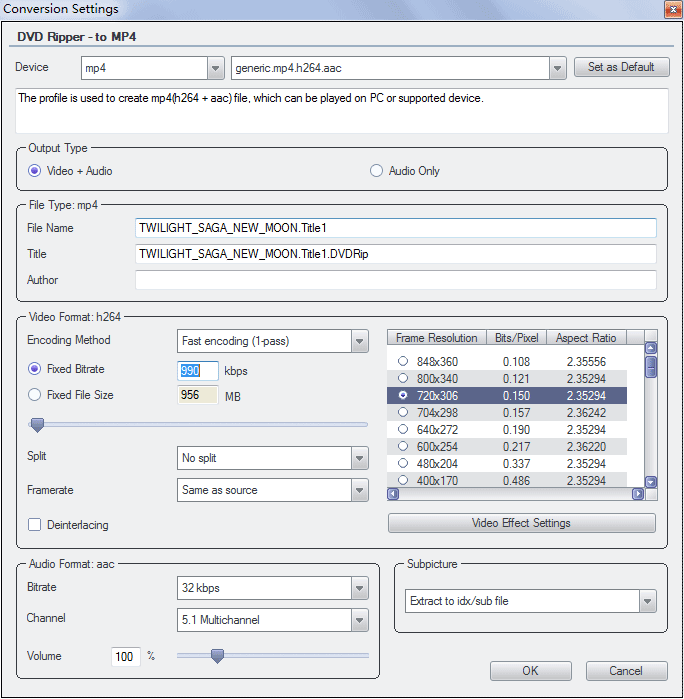This screenshot has height=699, width=684.
Task: Click the resolution list scroll left arrow
Action: point(393,494)
